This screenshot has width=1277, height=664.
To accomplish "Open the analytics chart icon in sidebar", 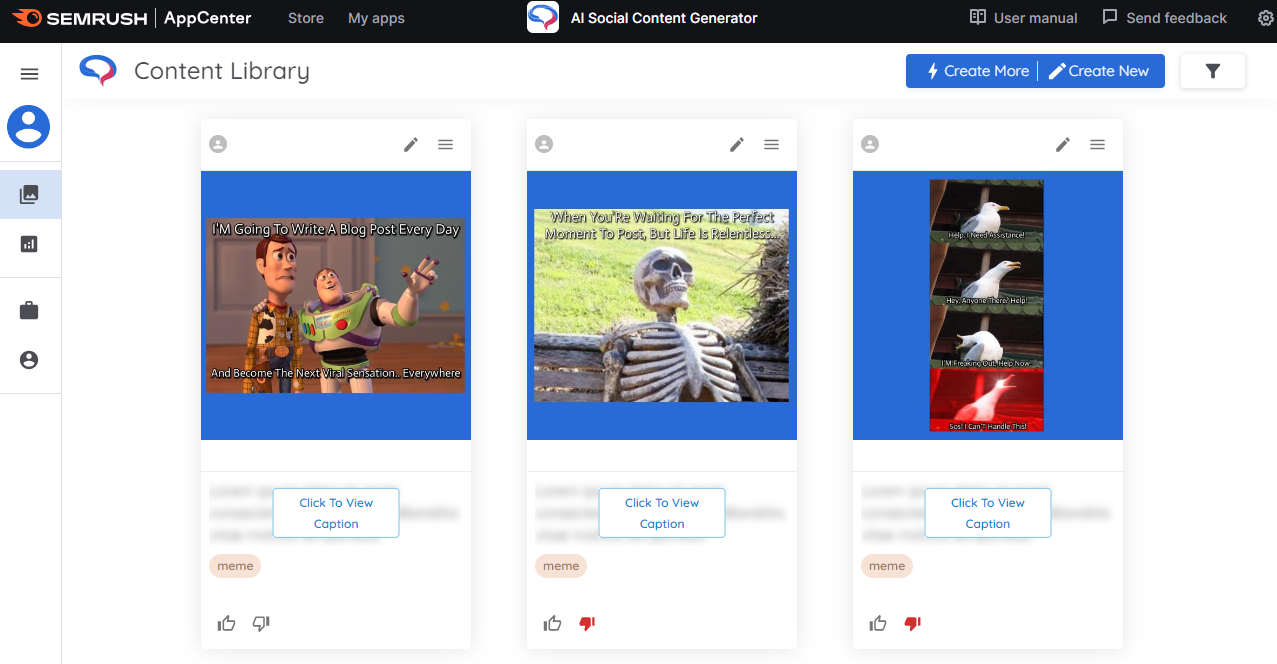I will 29,244.
